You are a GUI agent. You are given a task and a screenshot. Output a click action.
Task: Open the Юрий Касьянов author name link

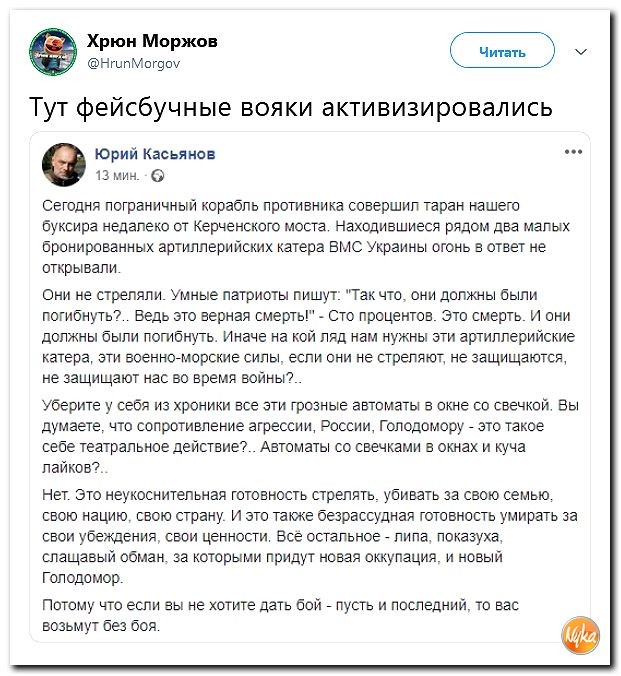coord(155,153)
